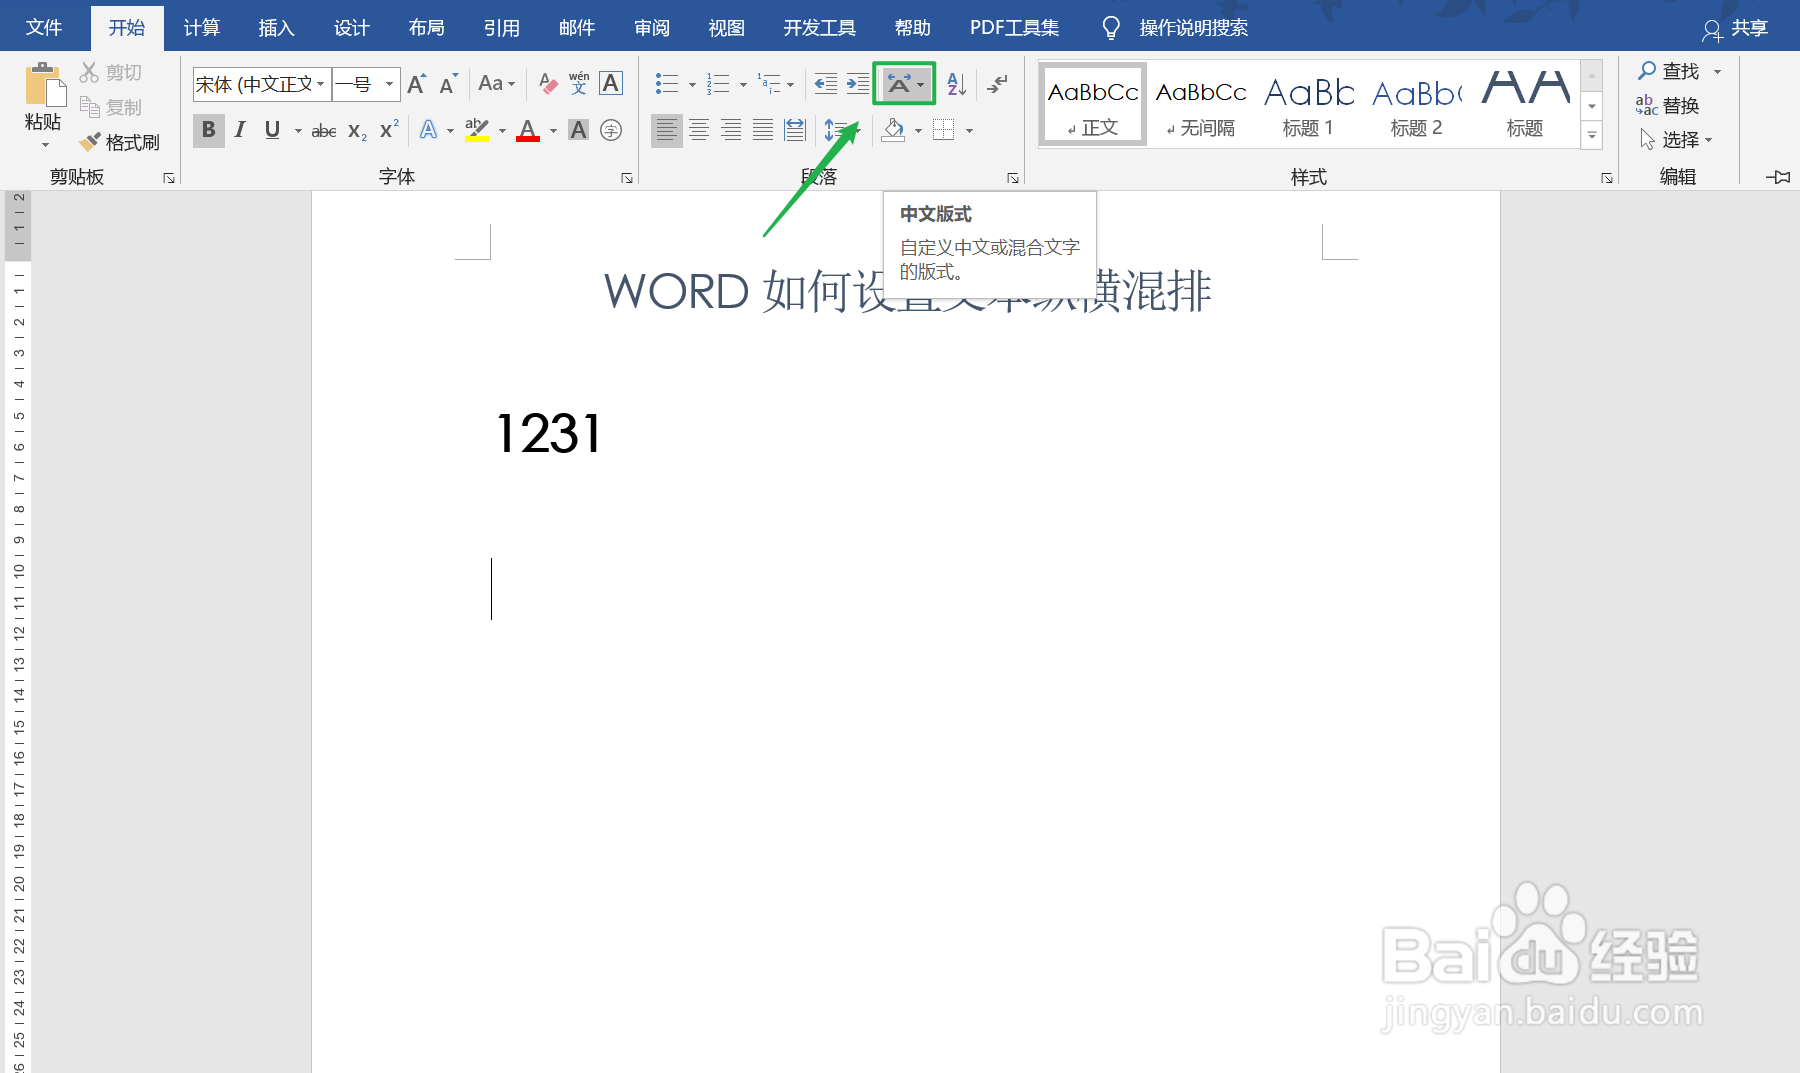Open the font name dropdown 宋体

point(320,84)
